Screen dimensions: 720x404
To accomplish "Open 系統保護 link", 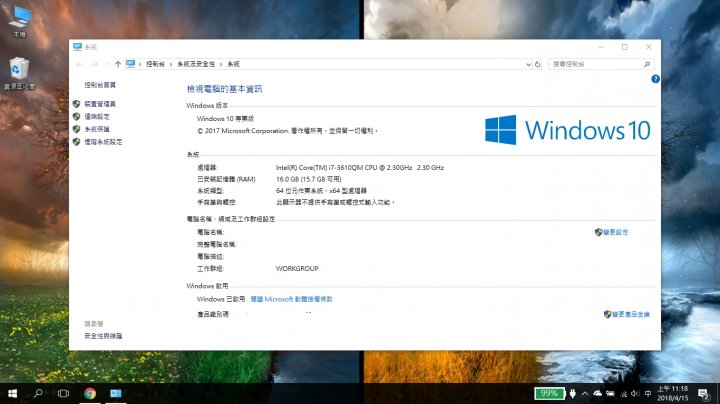I will tap(97, 129).
